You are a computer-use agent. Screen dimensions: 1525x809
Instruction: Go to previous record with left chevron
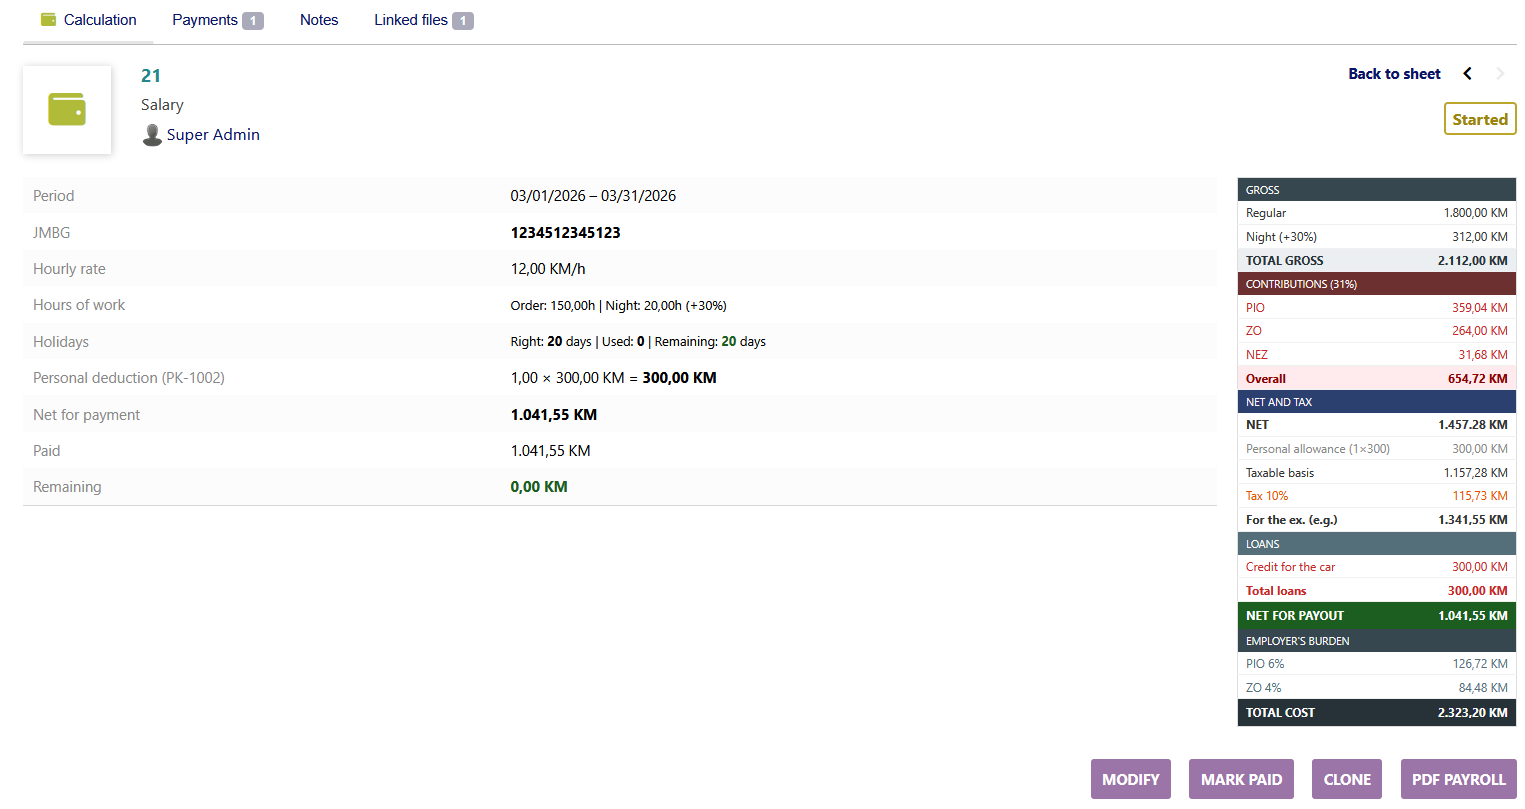[1467, 74]
